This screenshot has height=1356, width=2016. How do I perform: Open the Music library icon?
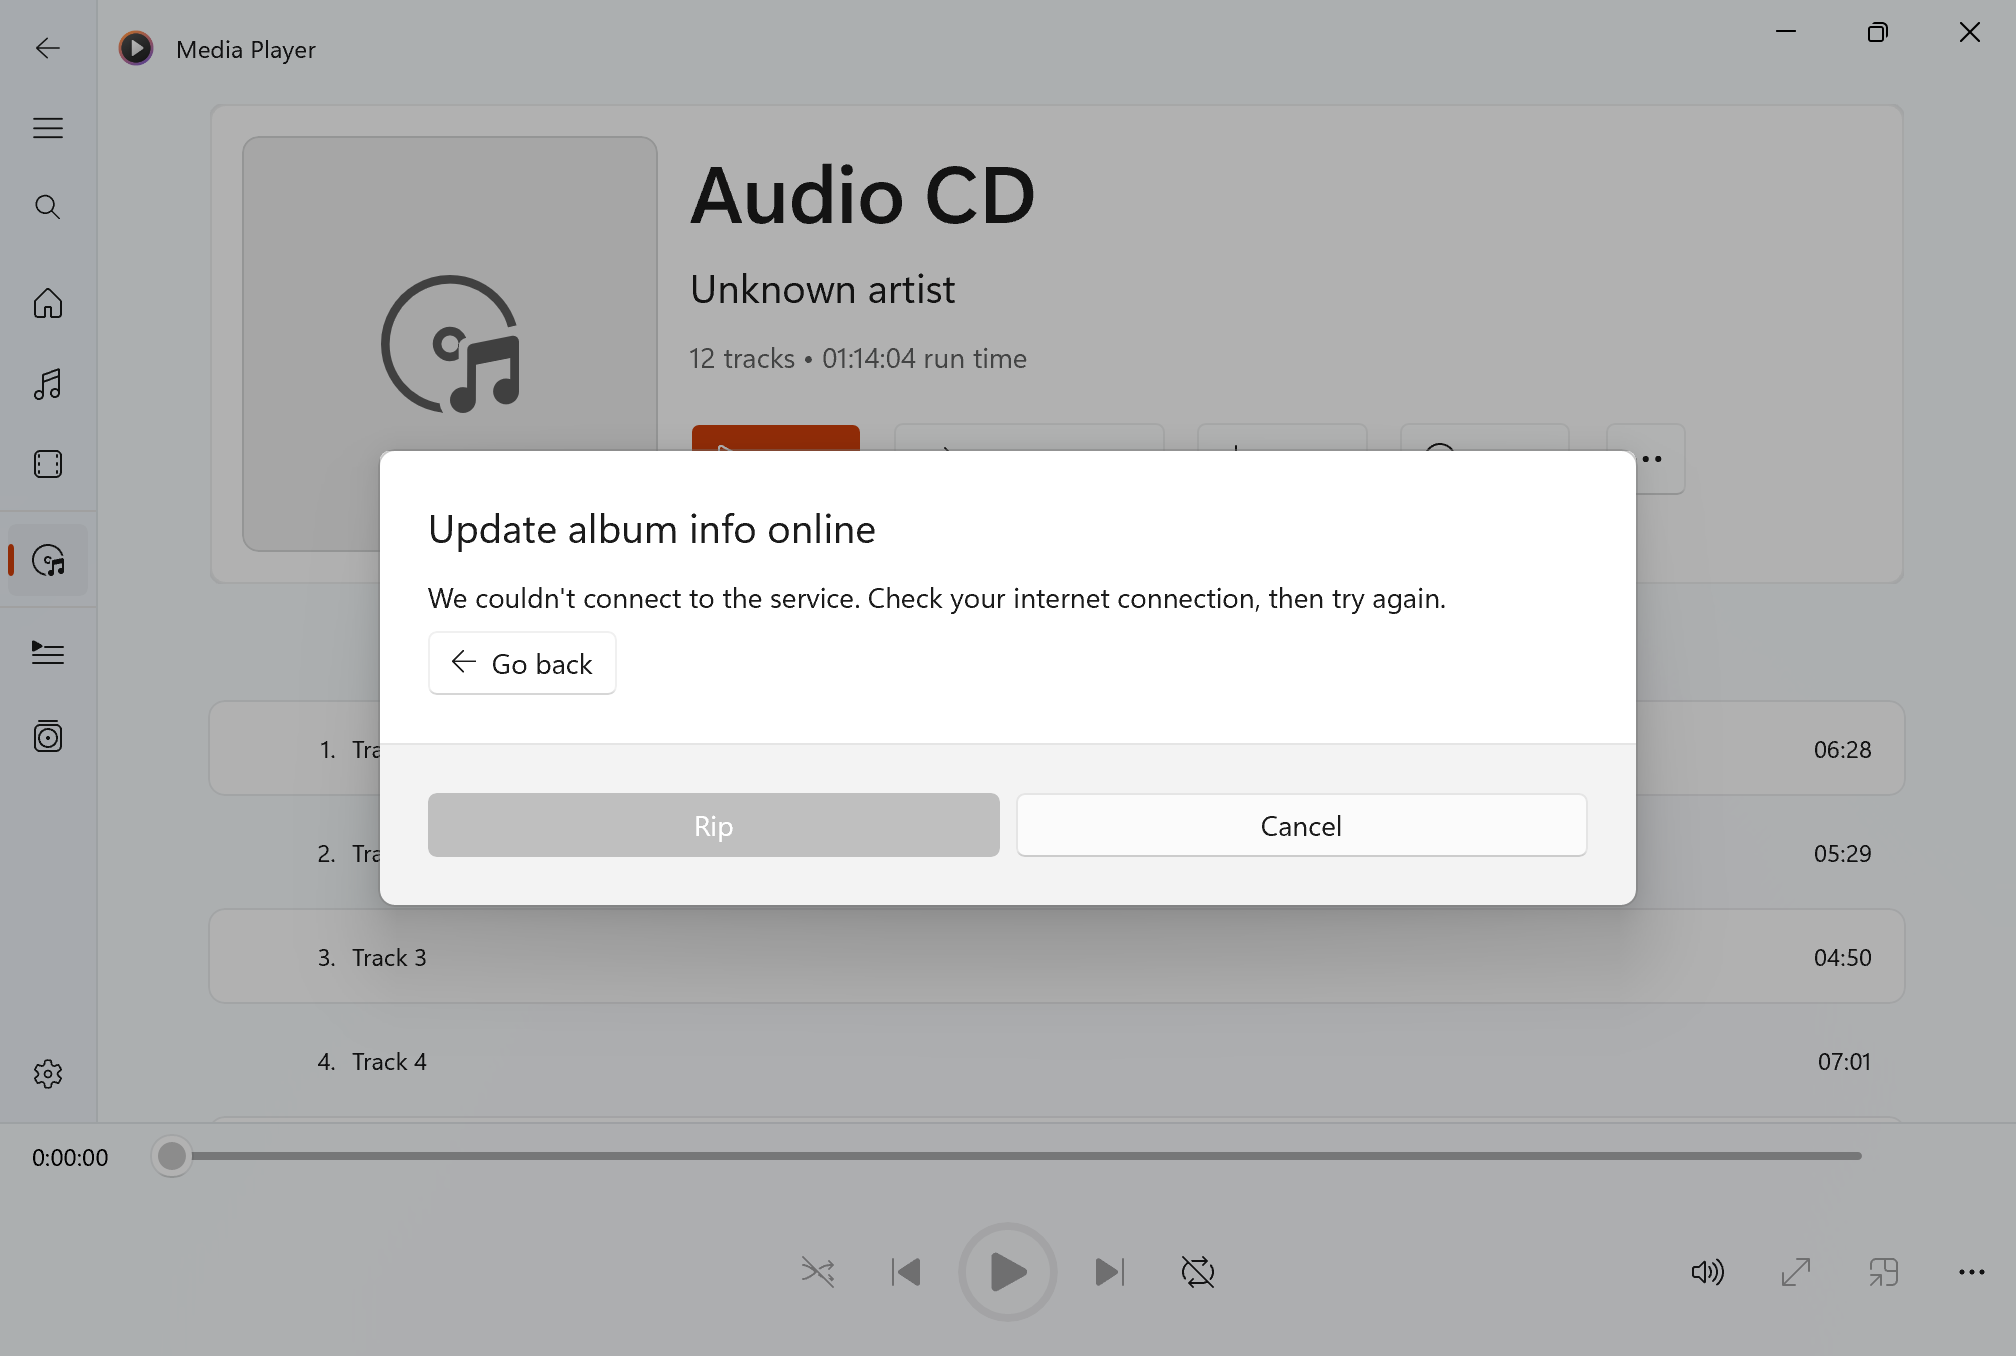[48, 384]
